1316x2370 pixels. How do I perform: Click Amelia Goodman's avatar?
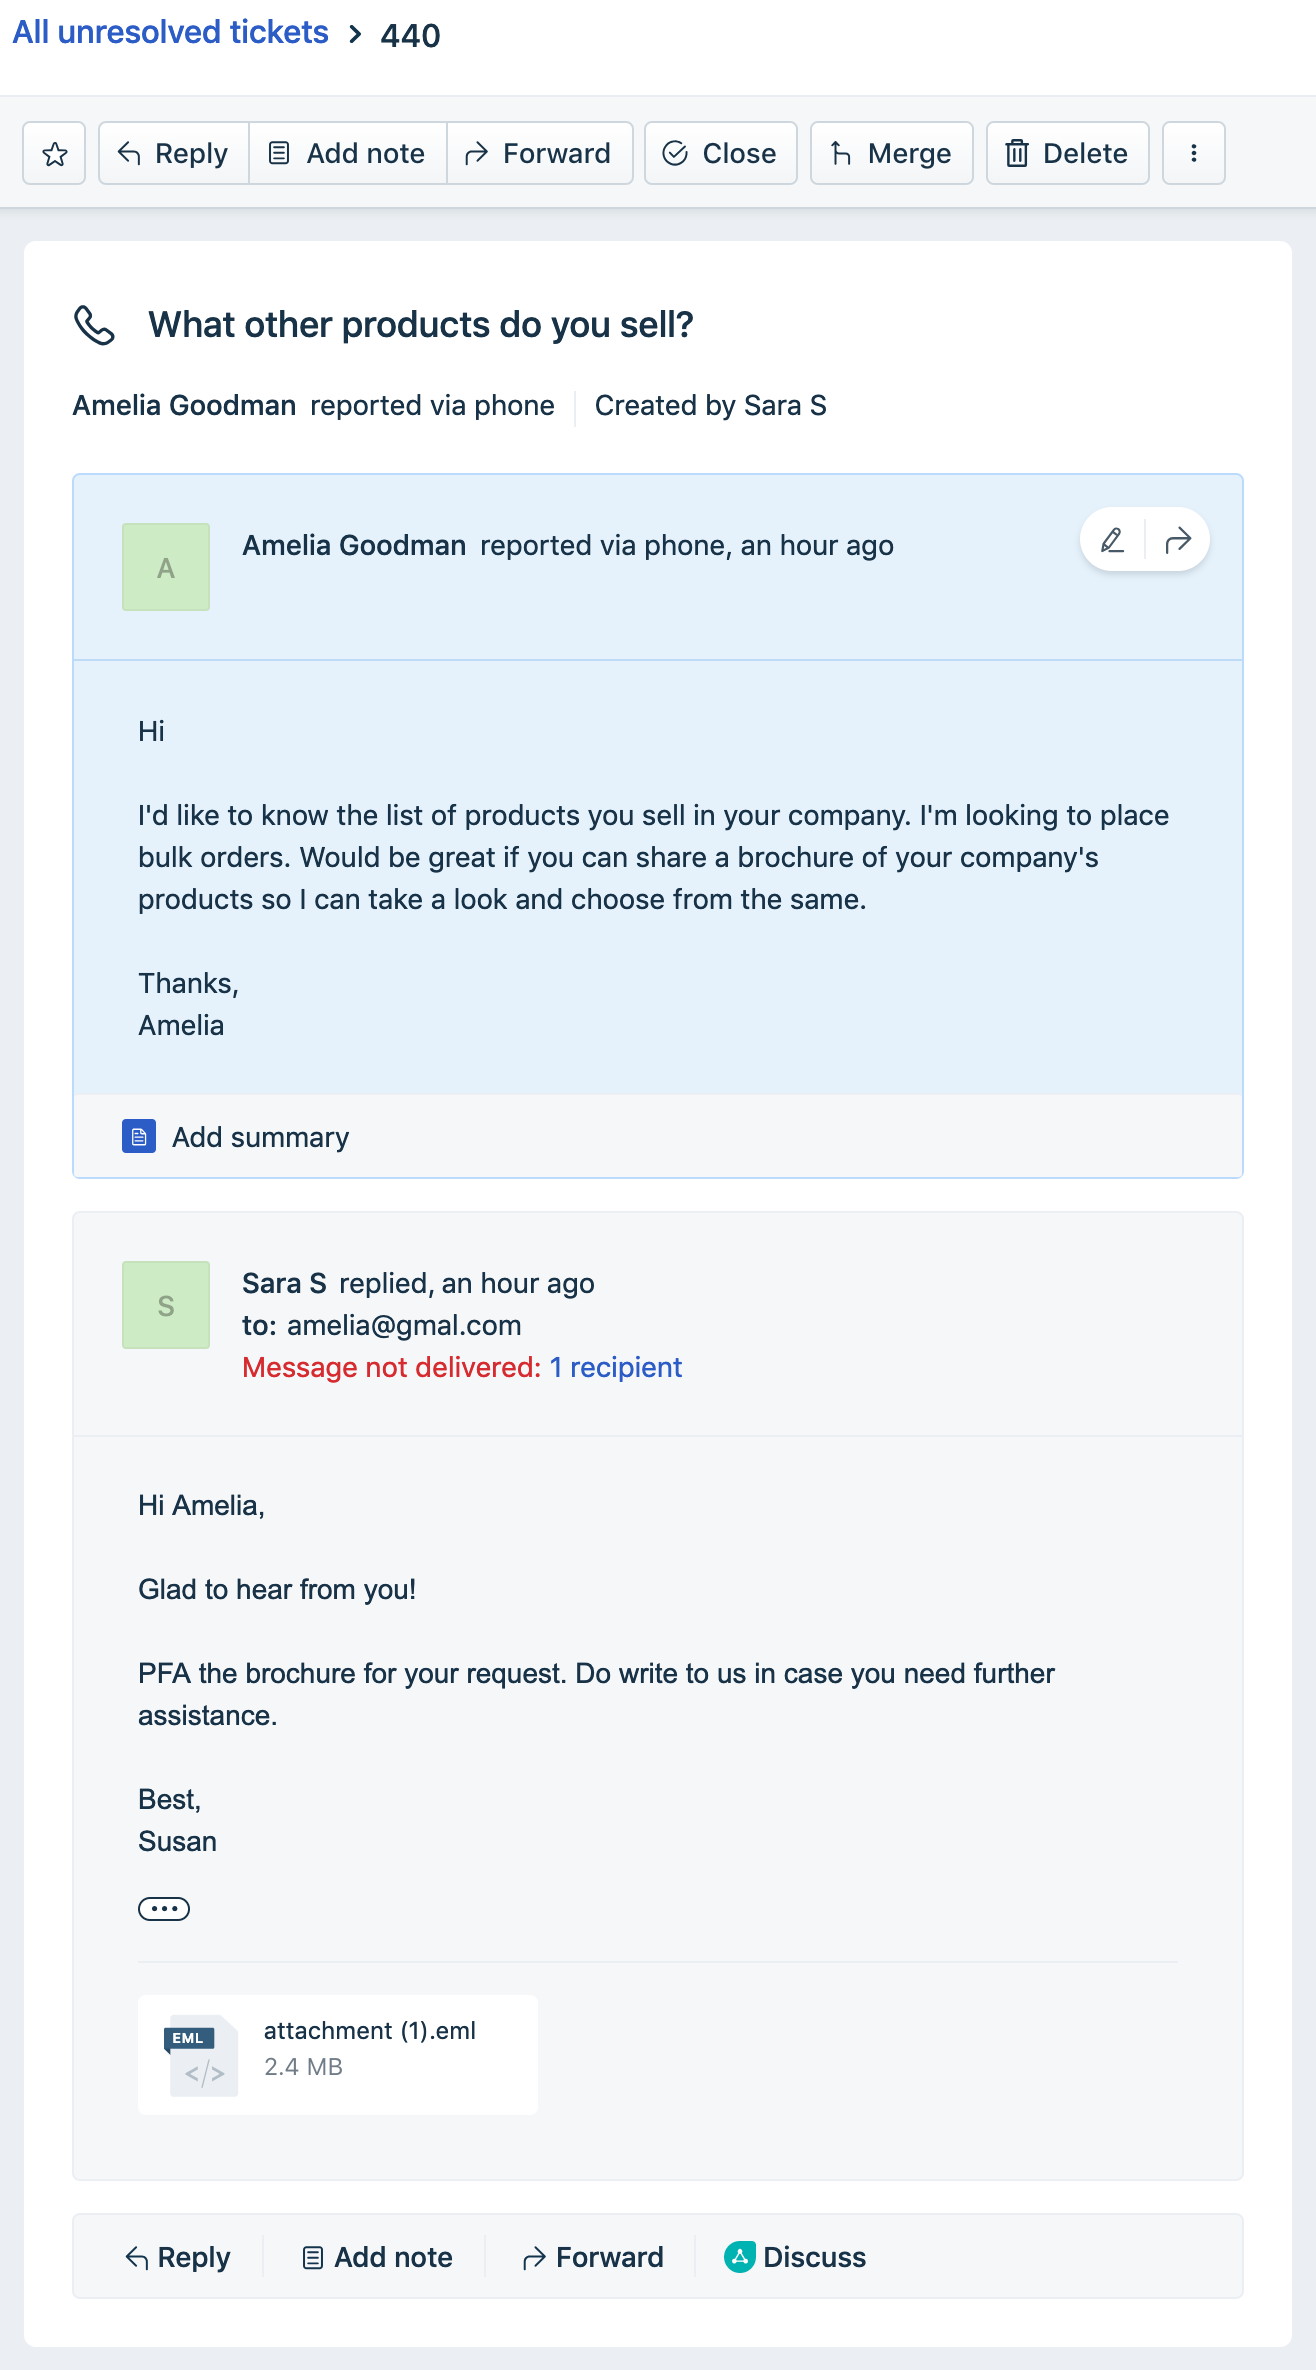166,567
